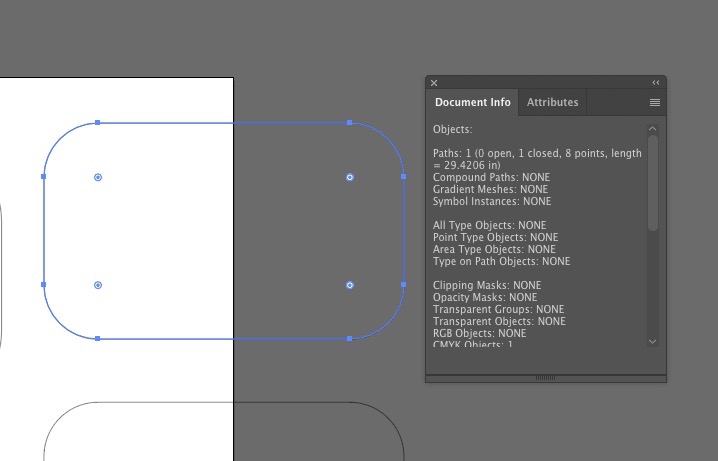Collapse the panel with double-arrow icon
The height and width of the screenshot is (461, 718).
click(x=656, y=83)
